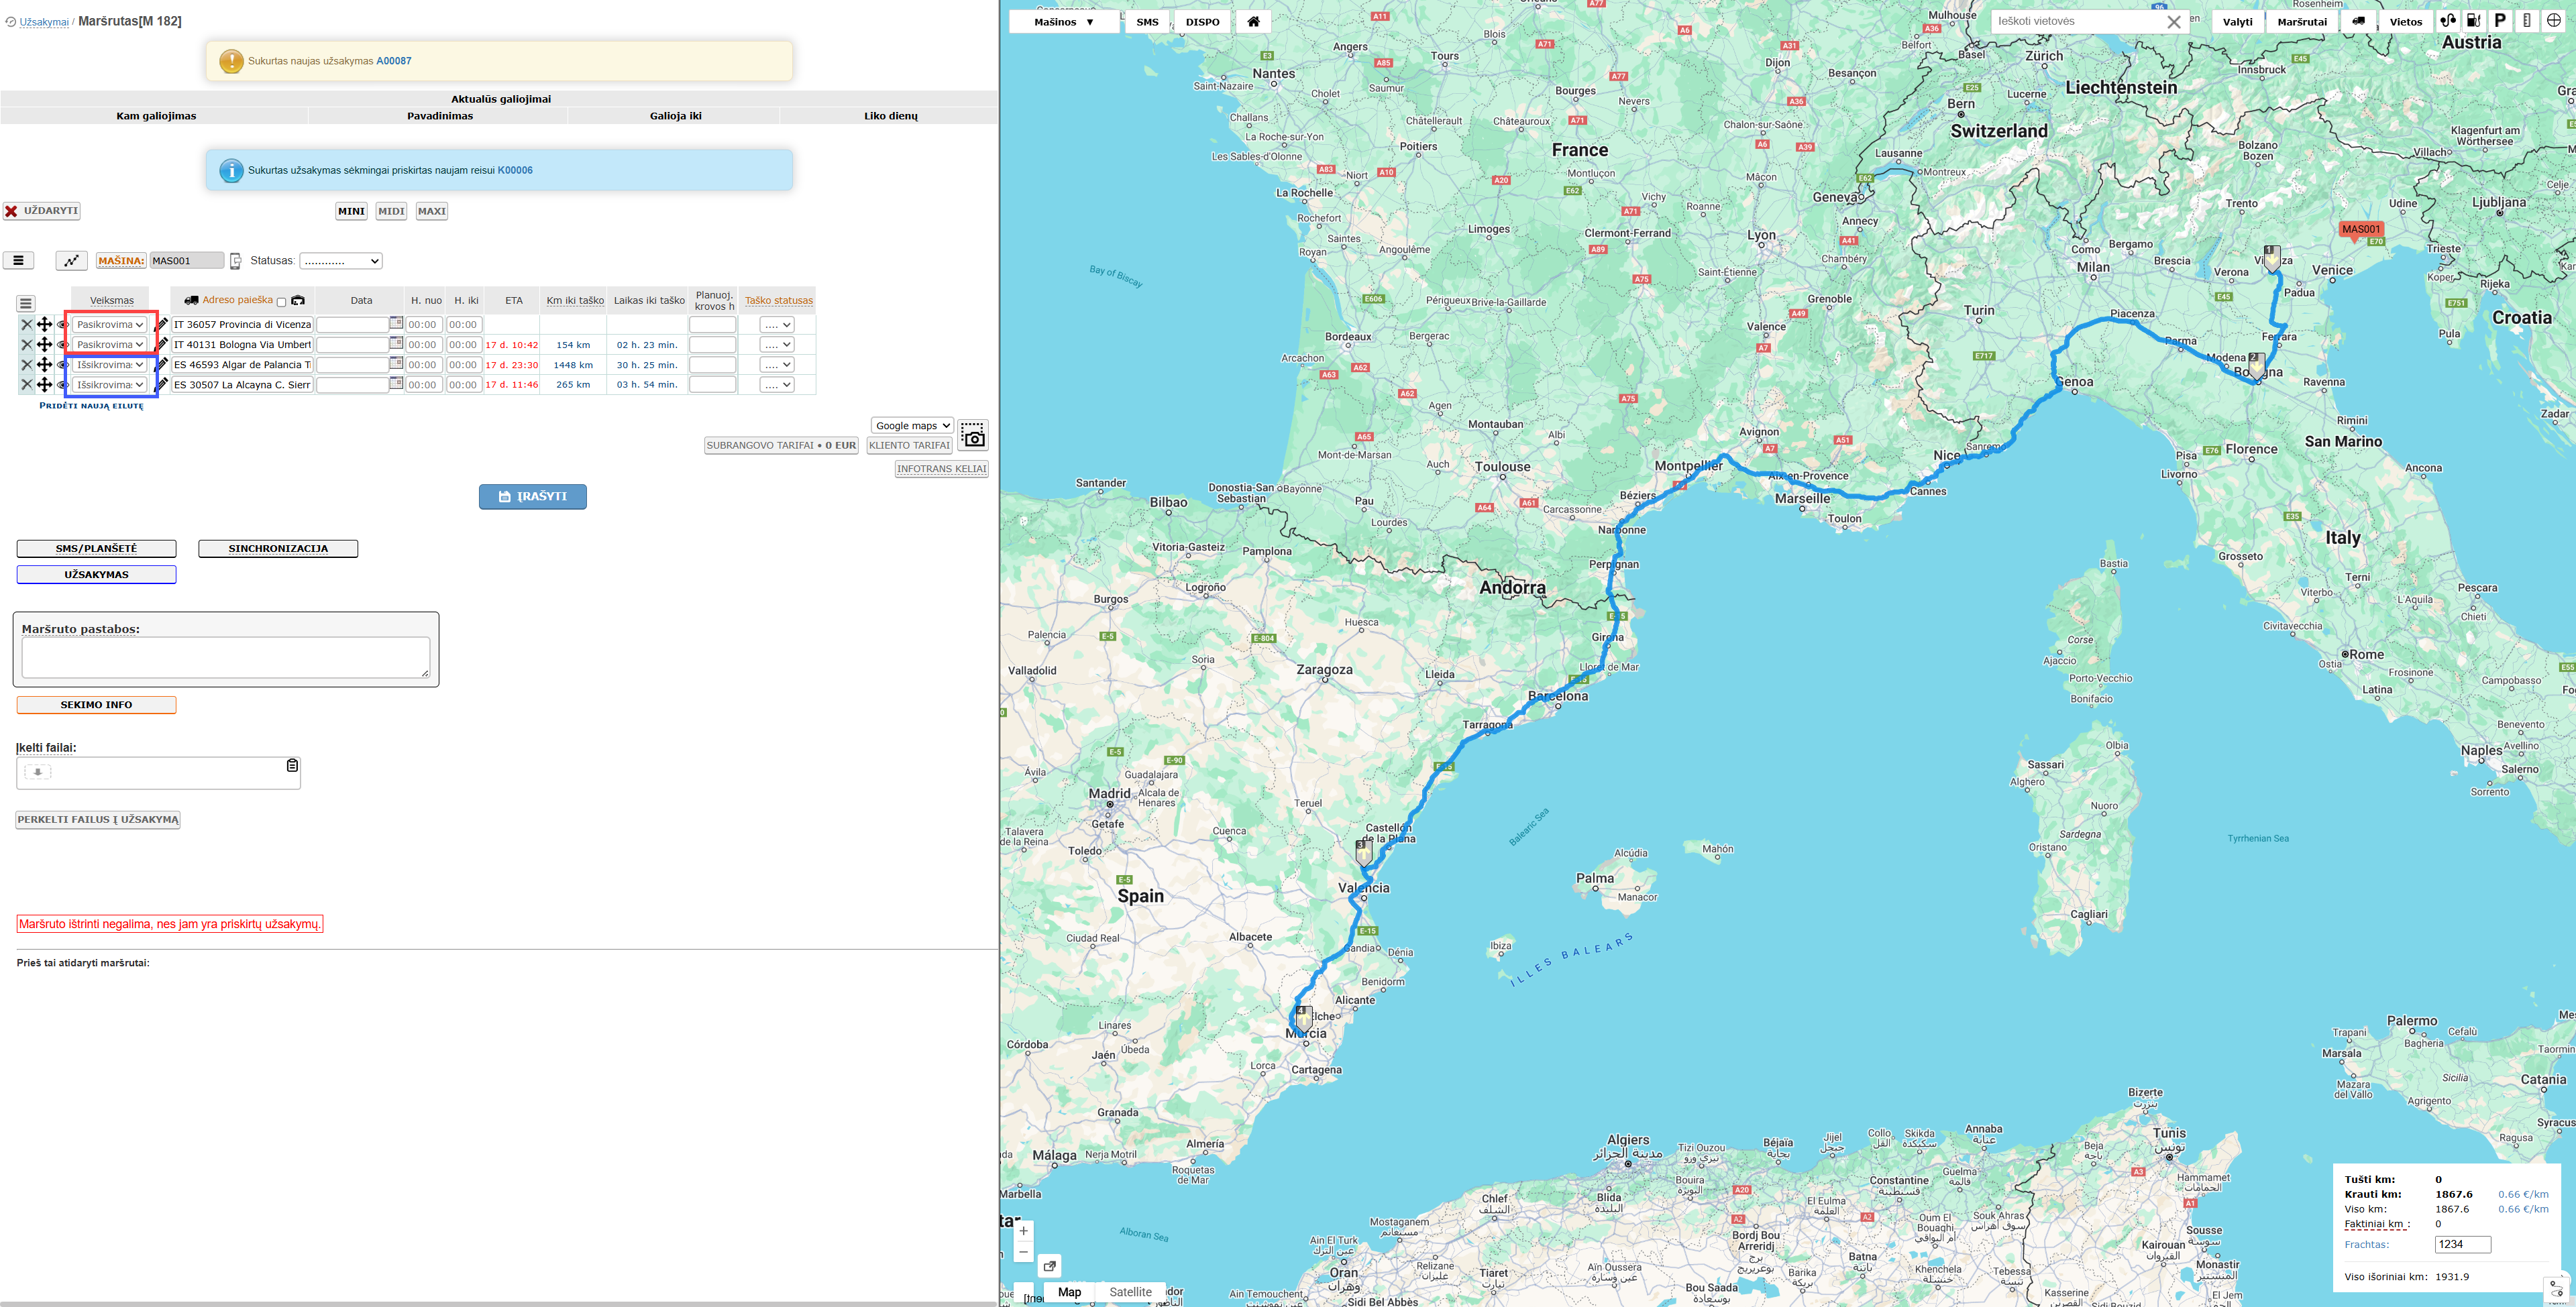2576x1307 pixels.
Task: Delete the IT 36057 Provincia di Vicenza row
Action: click(27, 325)
